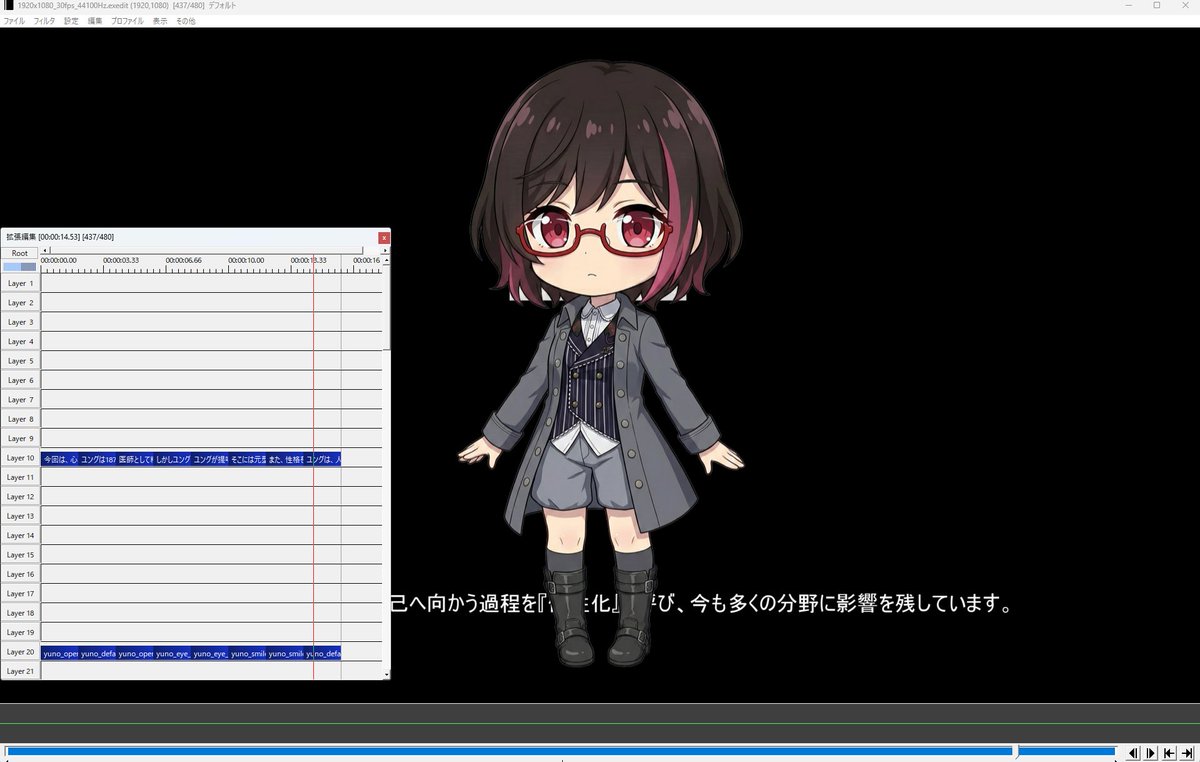This screenshot has height=762, width=1200.
Task: Open the 表示 menu
Action: [x=160, y=21]
